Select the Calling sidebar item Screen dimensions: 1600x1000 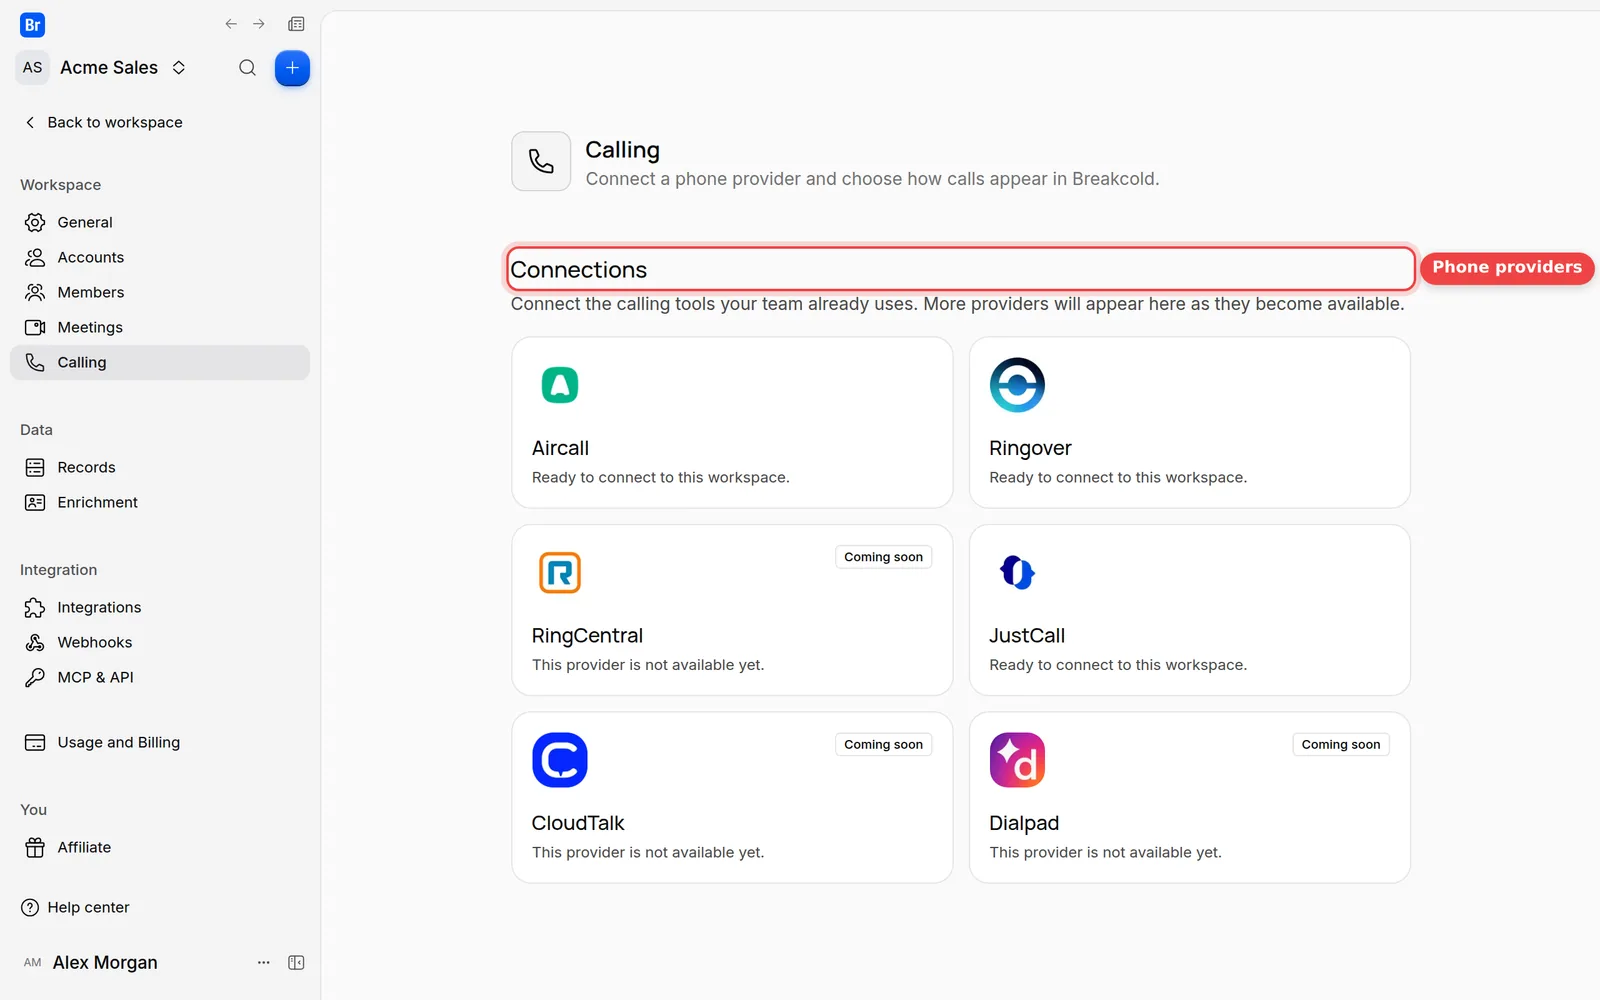tap(160, 362)
